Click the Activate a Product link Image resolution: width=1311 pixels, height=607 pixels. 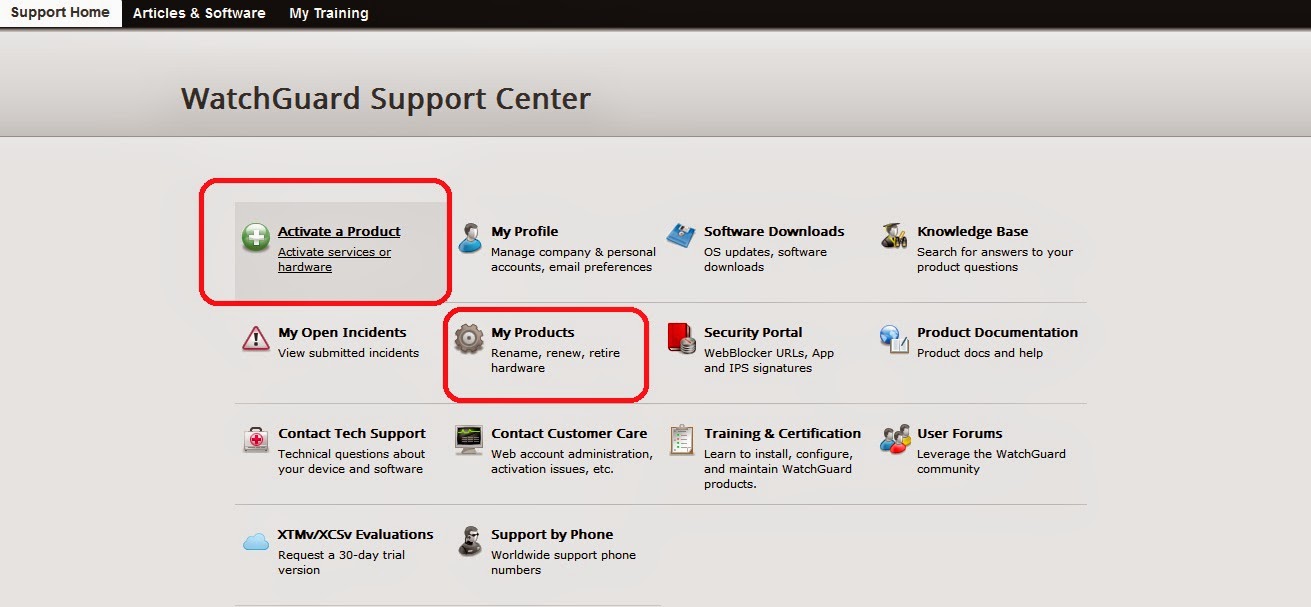(x=340, y=230)
